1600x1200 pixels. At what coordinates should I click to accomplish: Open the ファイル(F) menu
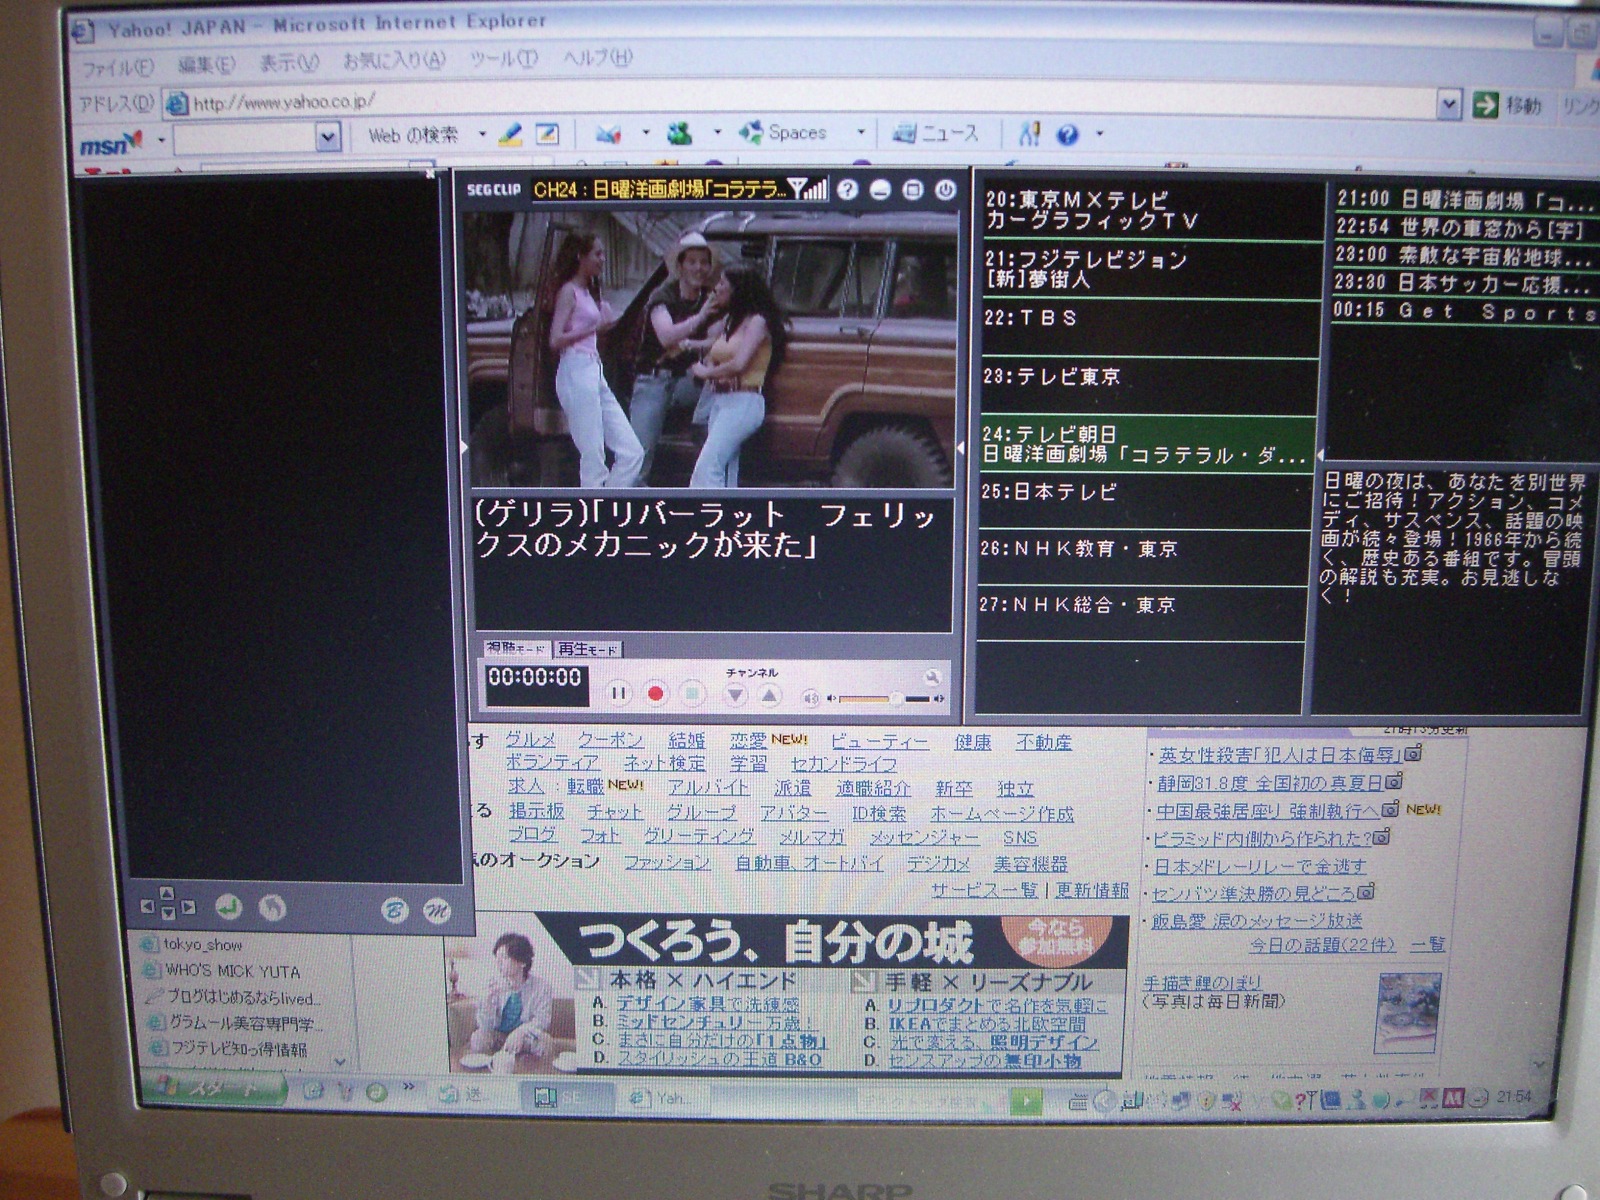pyautogui.click(x=117, y=67)
